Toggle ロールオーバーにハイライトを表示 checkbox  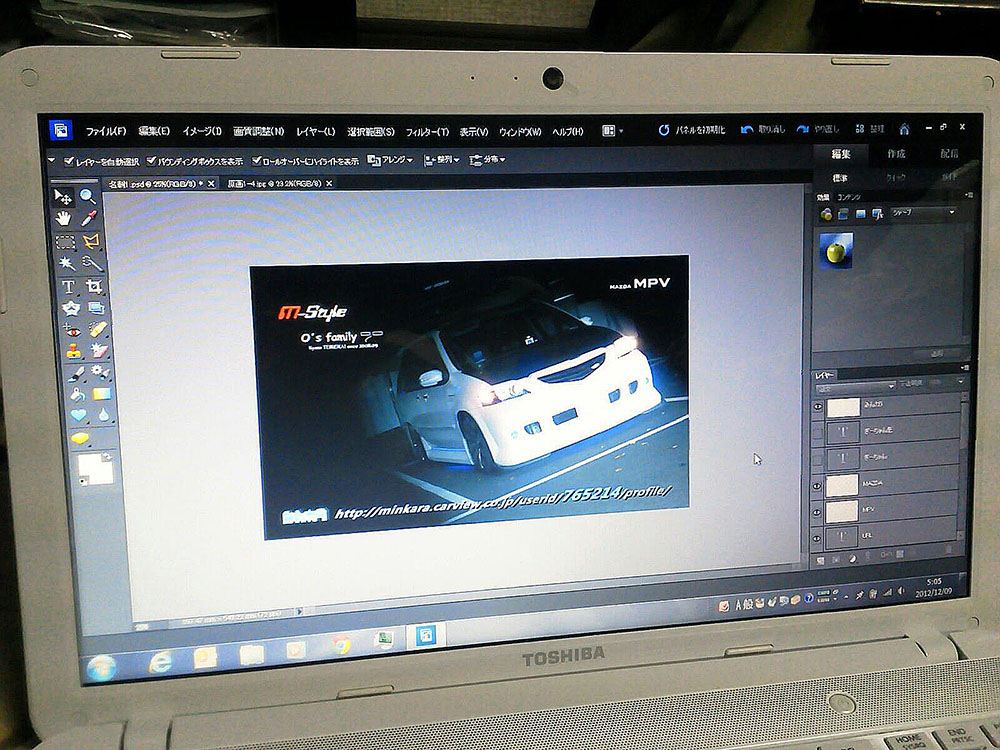[256, 161]
